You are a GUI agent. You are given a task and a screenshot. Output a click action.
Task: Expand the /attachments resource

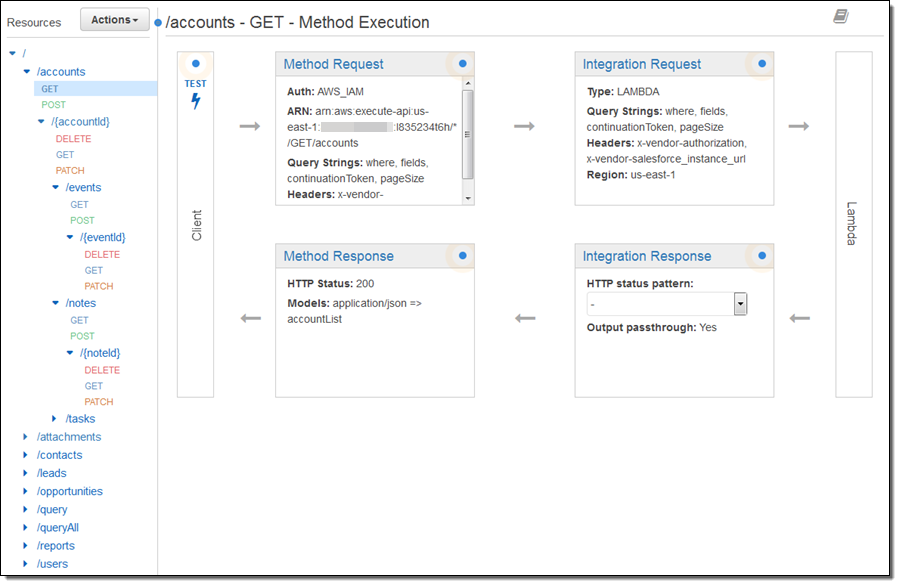pyautogui.click(x=26, y=437)
